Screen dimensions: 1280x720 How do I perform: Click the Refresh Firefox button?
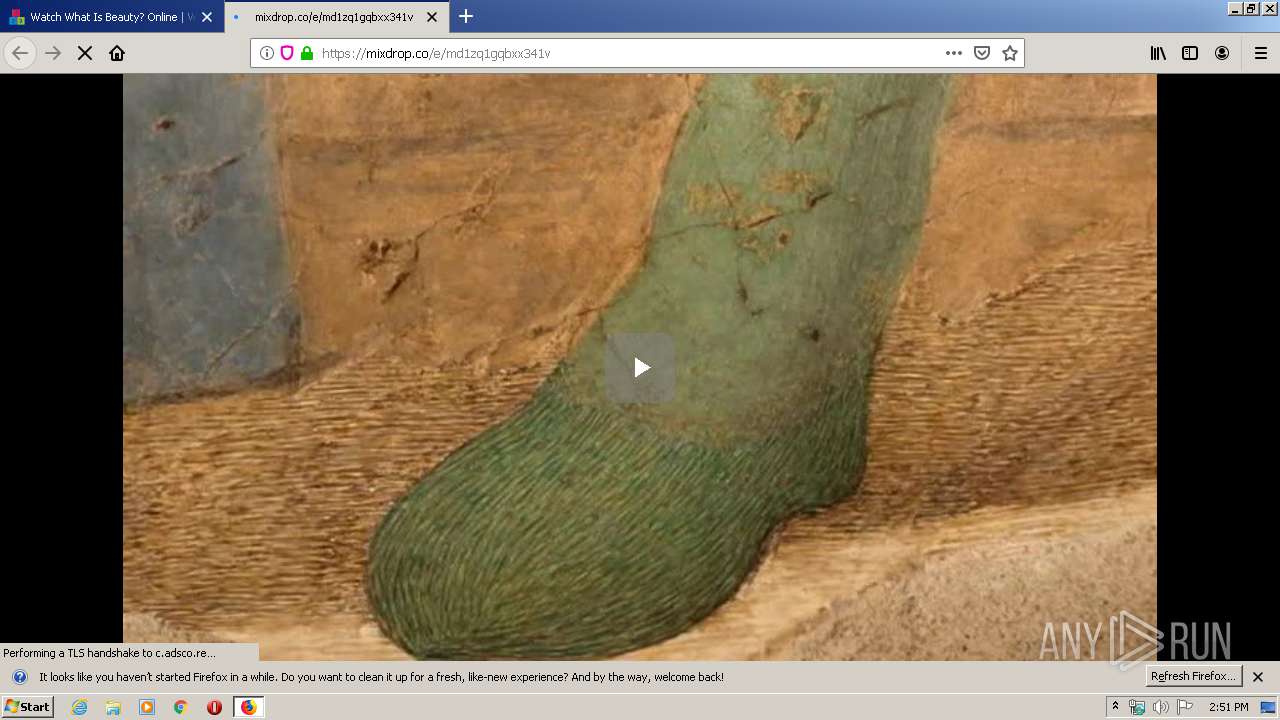coord(1193,676)
